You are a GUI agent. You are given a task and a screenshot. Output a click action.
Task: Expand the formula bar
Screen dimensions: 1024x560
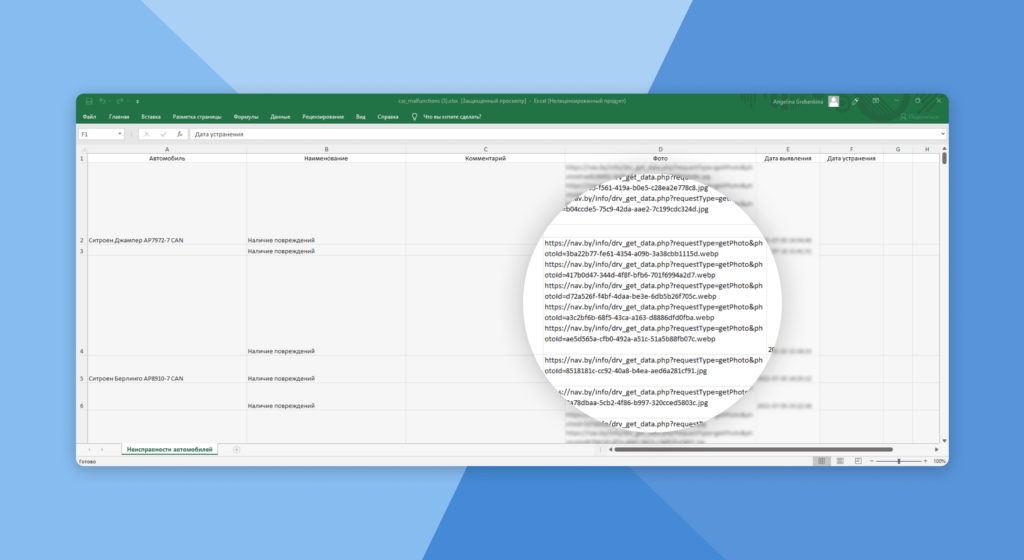pyautogui.click(x=942, y=134)
